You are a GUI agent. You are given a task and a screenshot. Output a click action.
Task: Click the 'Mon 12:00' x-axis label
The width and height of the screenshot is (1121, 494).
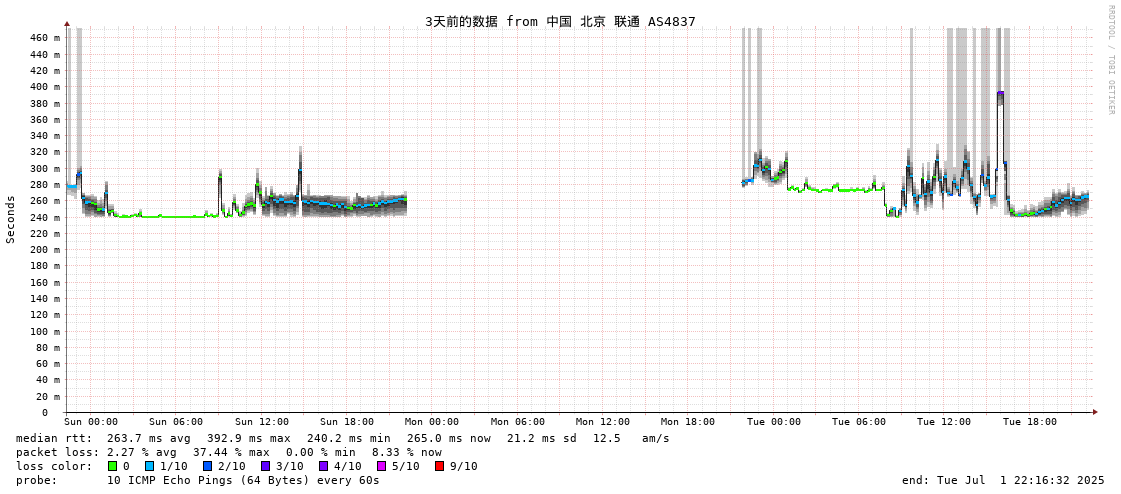click(x=603, y=422)
